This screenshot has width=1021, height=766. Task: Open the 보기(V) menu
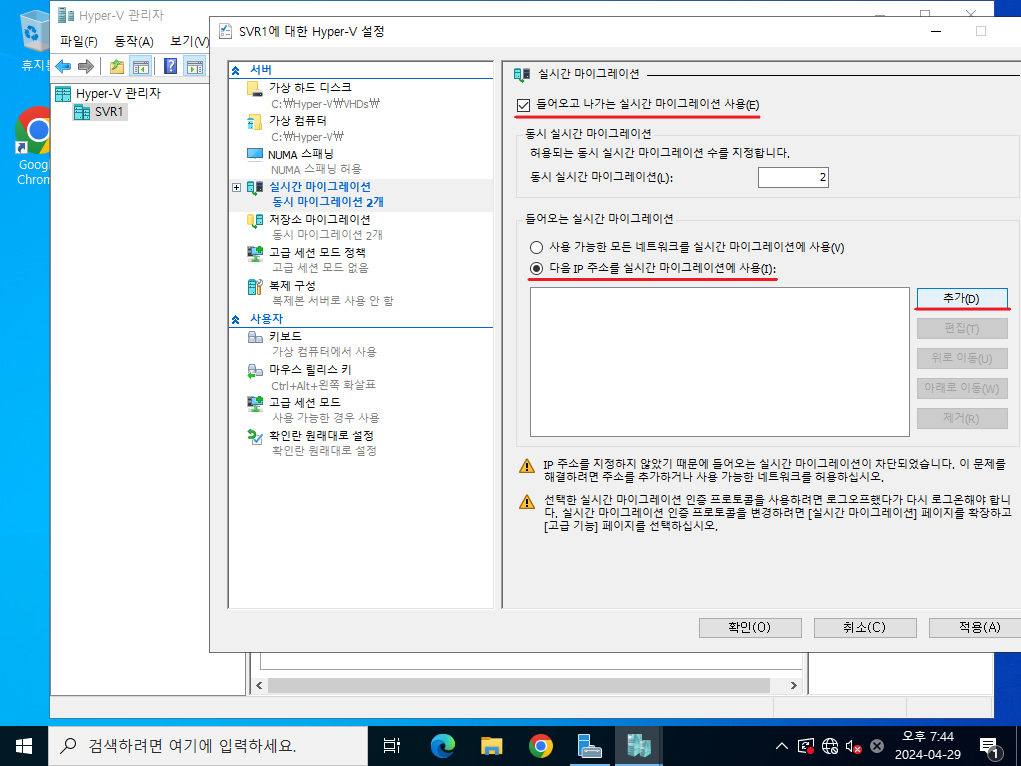(189, 42)
